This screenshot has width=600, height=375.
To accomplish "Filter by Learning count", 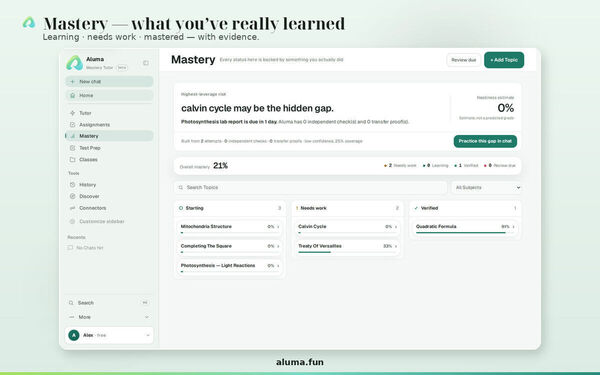I will point(435,166).
